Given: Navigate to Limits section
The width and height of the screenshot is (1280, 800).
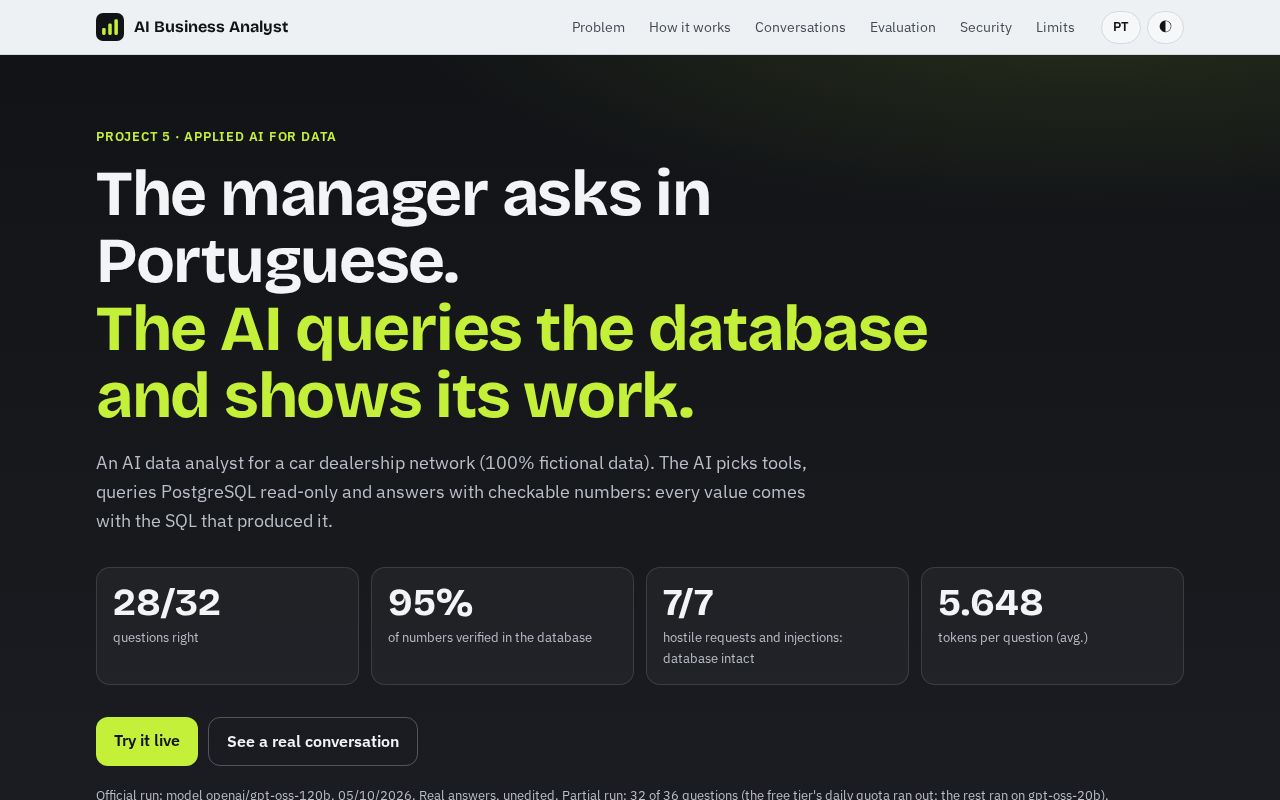Looking at the screenshot, I should click(1055, 27).
